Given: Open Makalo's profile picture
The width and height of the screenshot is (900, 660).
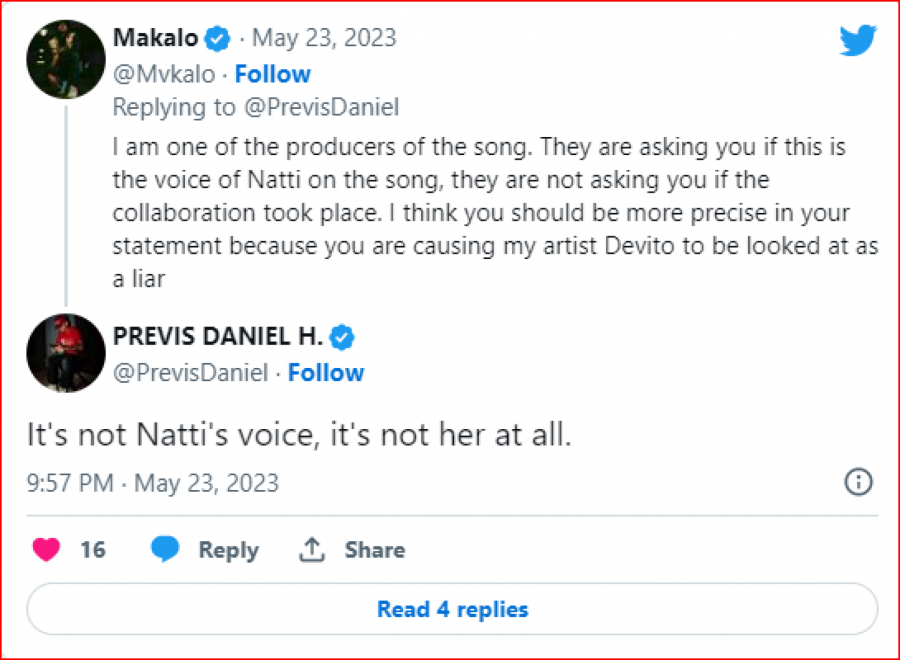Looking at the screenshot, I should 66,59.
